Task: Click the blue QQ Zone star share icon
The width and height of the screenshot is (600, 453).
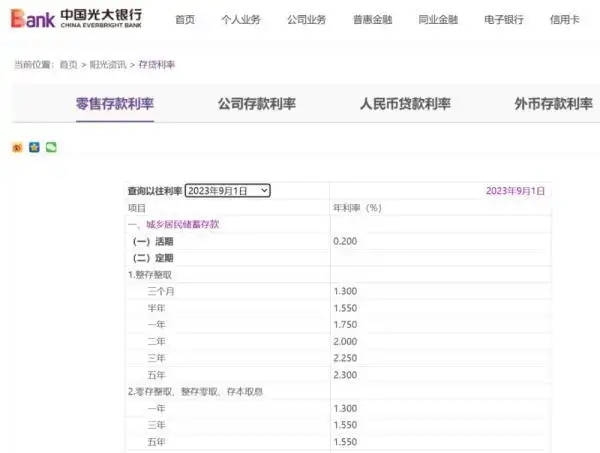Action: pyautogui.click(x=34, y=147)
